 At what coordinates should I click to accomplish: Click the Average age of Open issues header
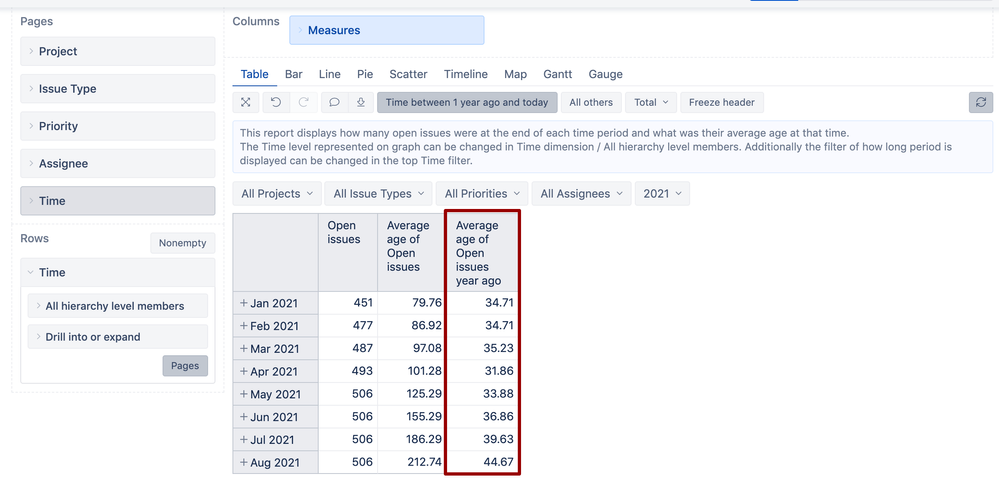[408, 246]
